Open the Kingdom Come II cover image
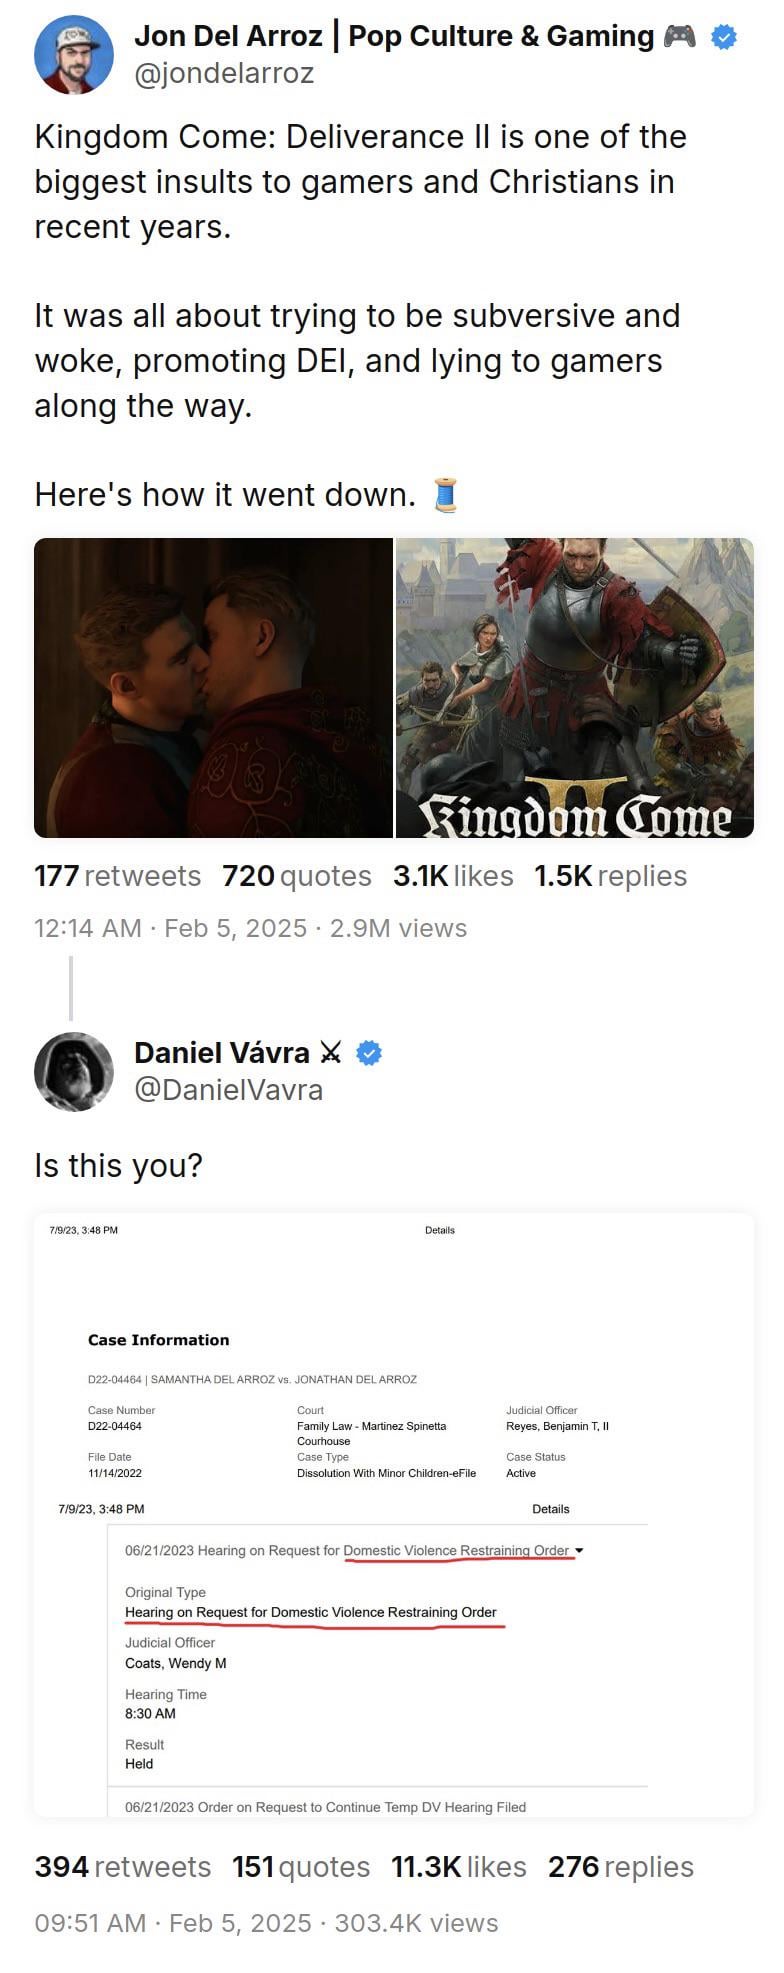784x1973 pixels. [575, 688]
